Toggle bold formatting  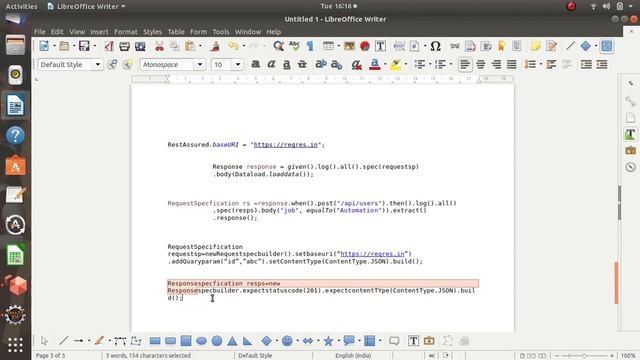pos(256,64)
